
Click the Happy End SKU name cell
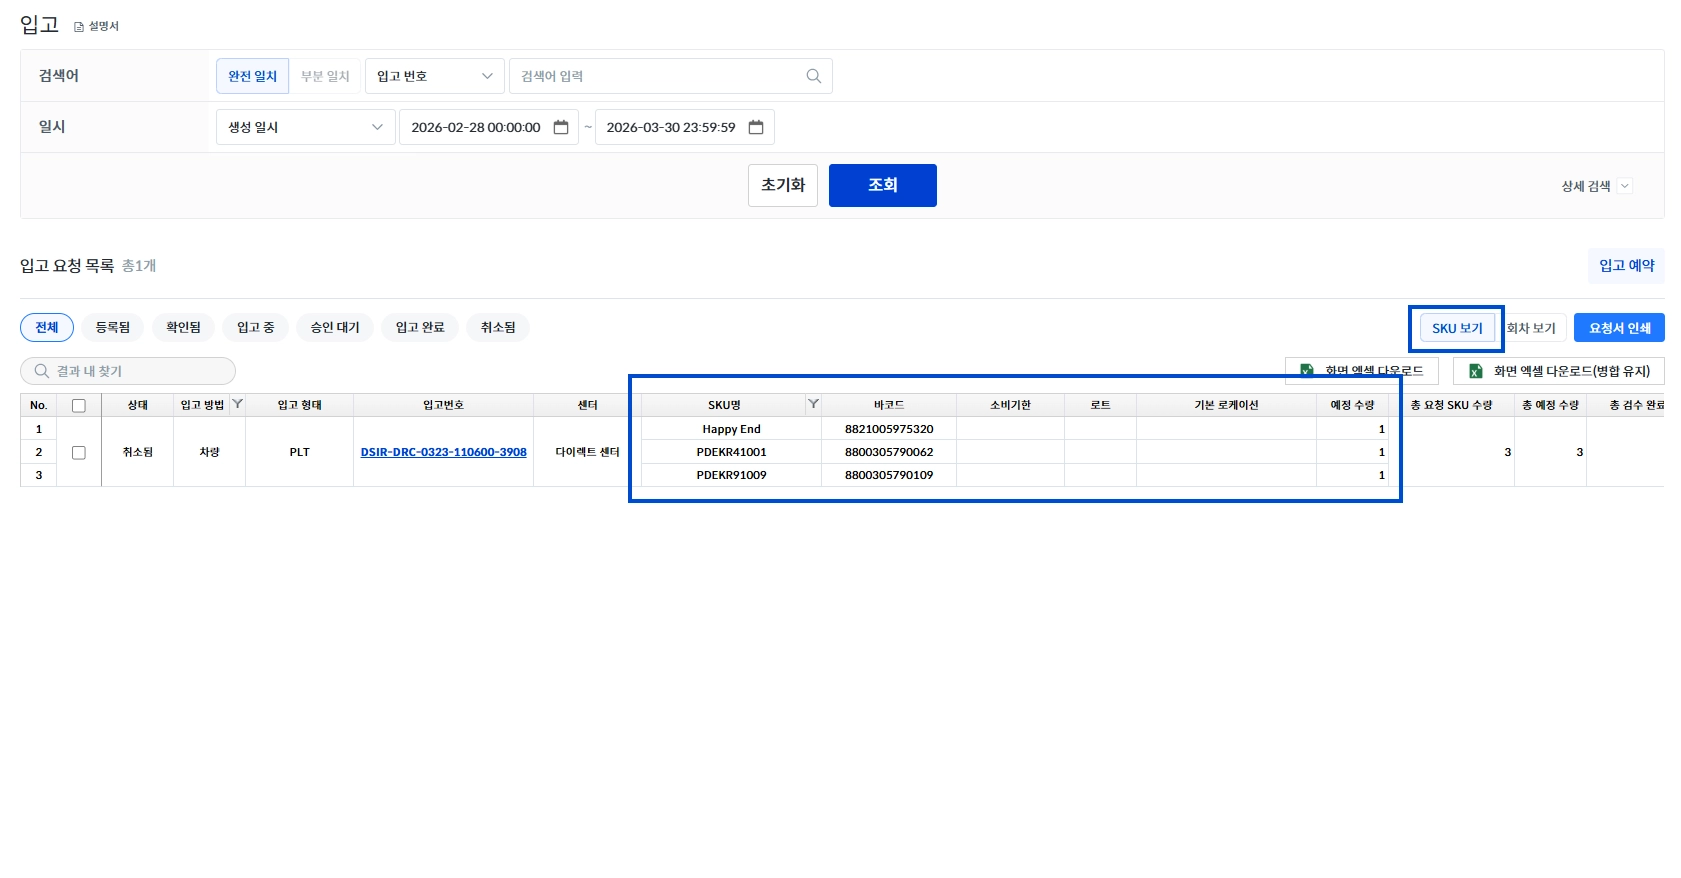[x=731, y=429]
